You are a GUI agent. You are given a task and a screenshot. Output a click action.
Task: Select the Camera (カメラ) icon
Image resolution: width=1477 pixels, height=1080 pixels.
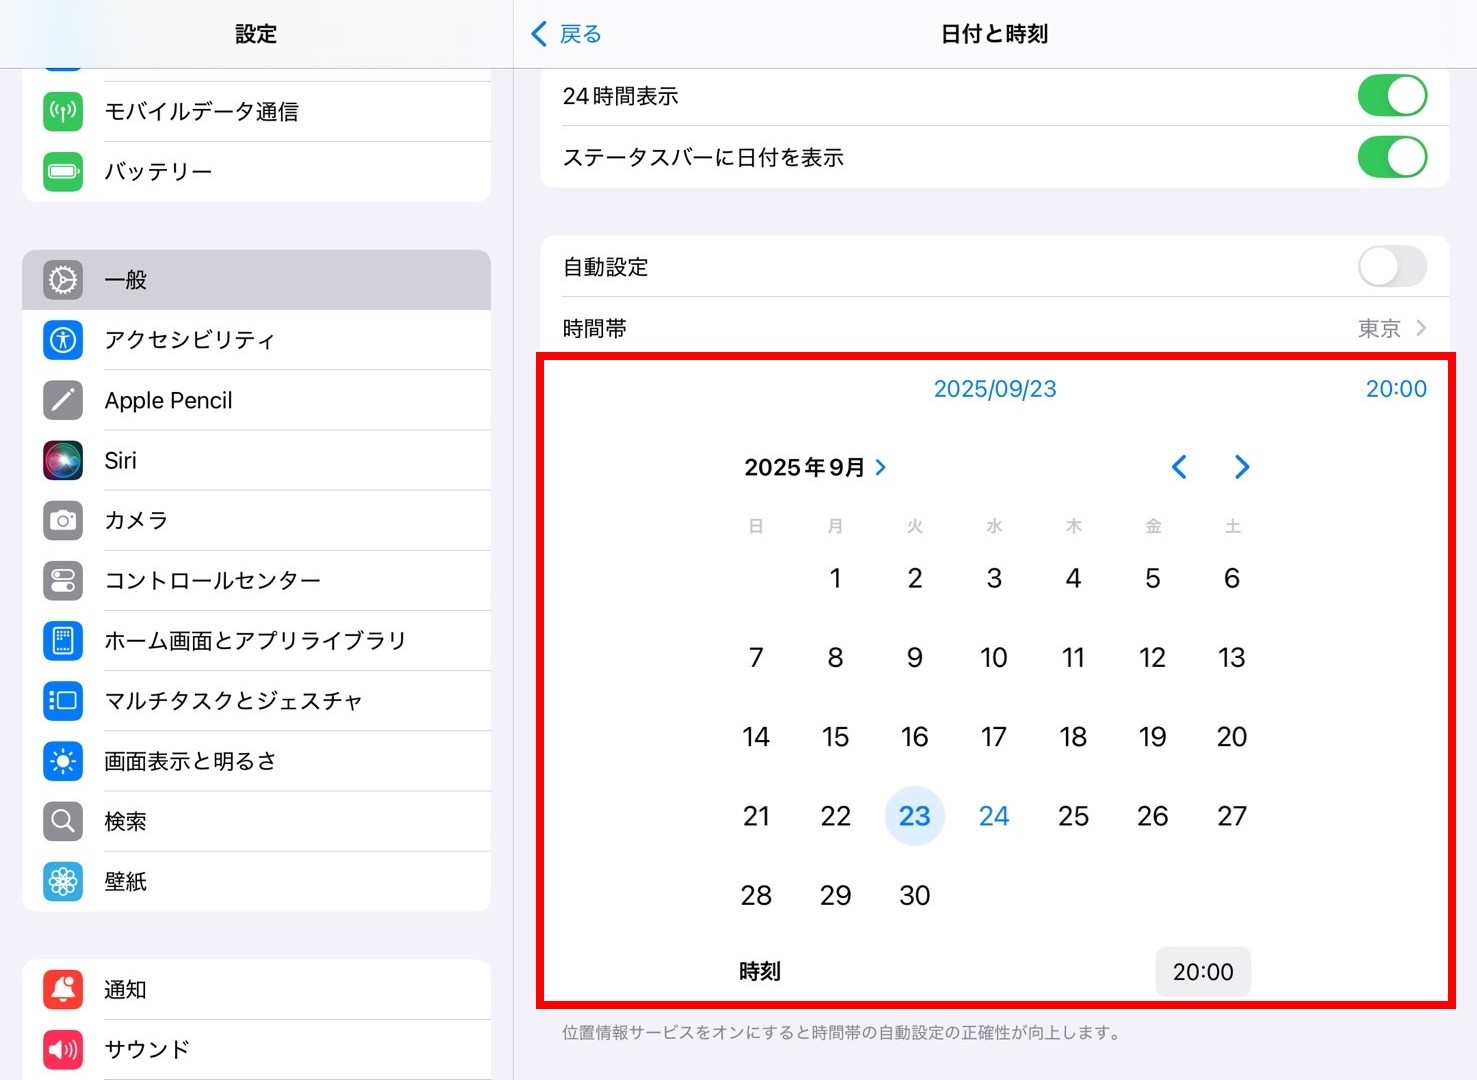[x=63, y=521]
